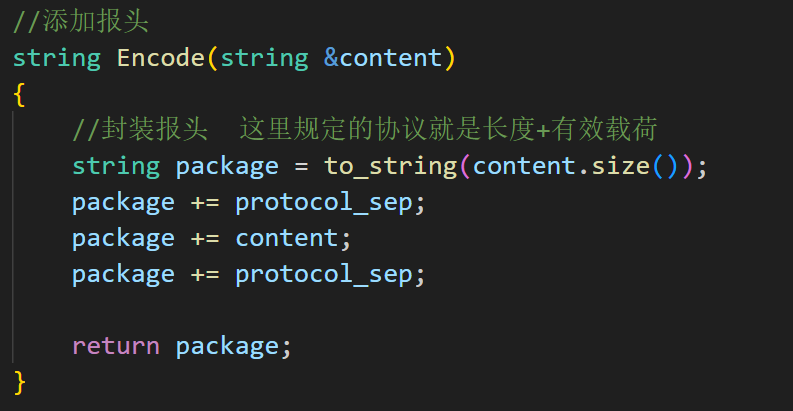Click the return keyword
This screenshot has width=793, height=411.
[x=115, y=346]
